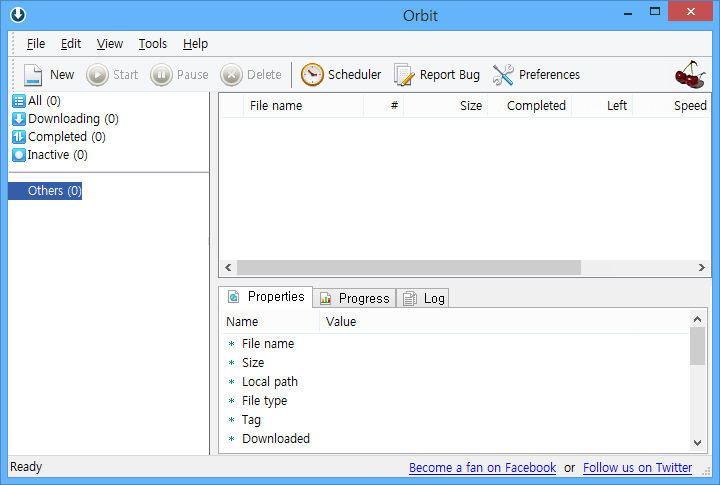The height and width of the screenshot is (485, 720).
Task: Minimize the Orbit window
Action: pos(628,13)
